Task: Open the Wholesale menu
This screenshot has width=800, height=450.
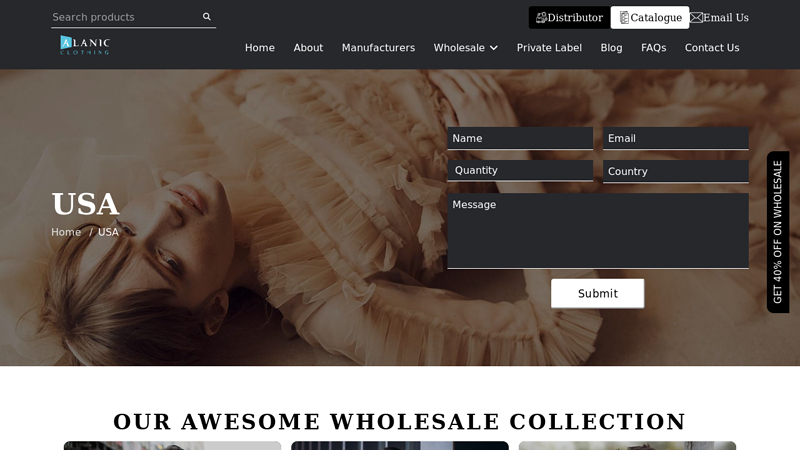Action: (x=459, y=47)
